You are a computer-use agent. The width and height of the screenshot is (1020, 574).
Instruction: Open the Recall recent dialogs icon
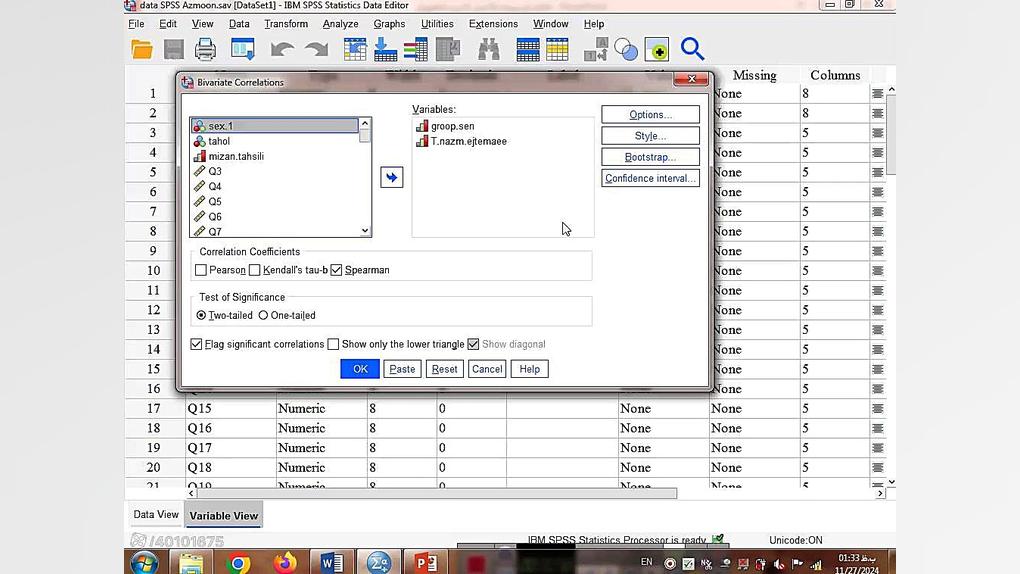click(243, 49)
